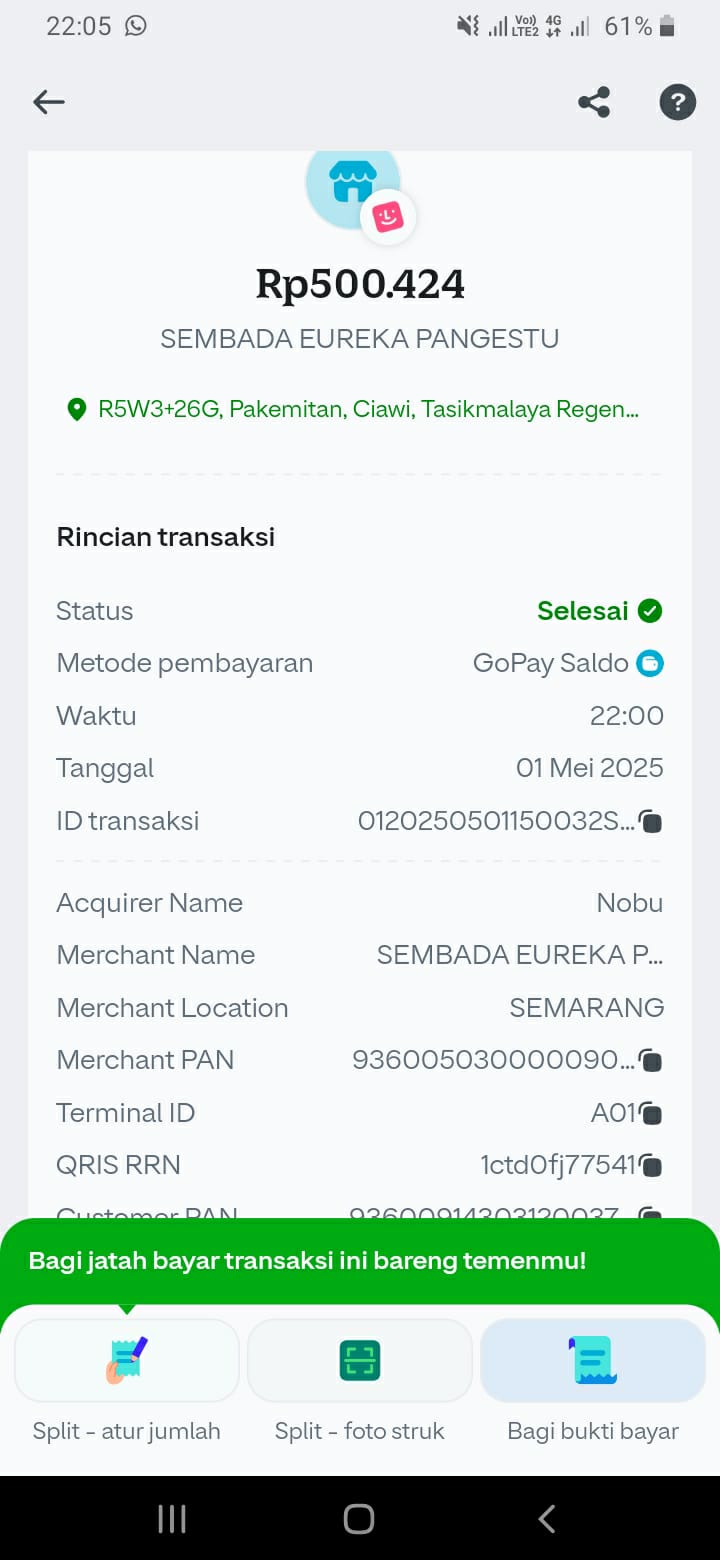This screenshot has height=1560, width=720.
Task: Open the Pakemitan, Ciawi location link
Action: pos(368,409)
